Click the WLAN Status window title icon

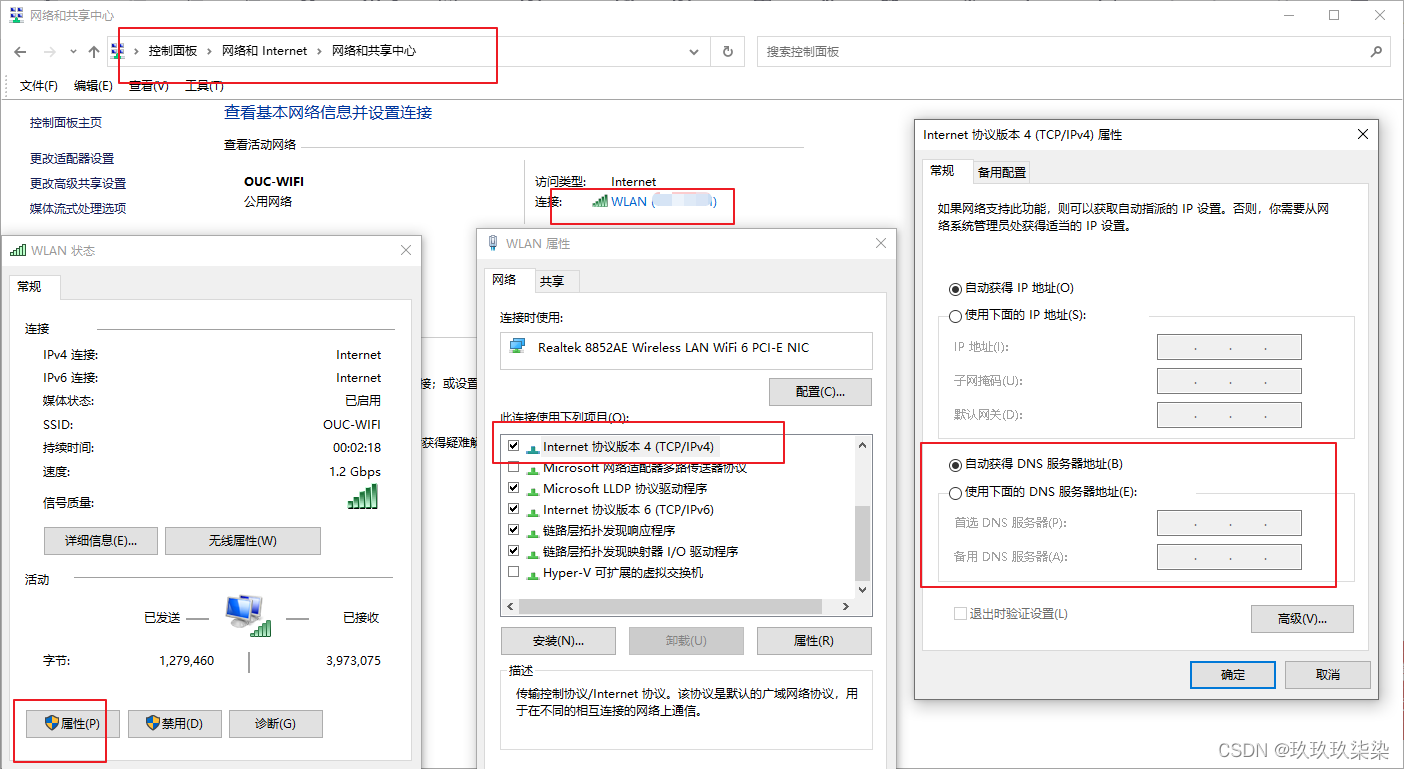pos(18,250)
